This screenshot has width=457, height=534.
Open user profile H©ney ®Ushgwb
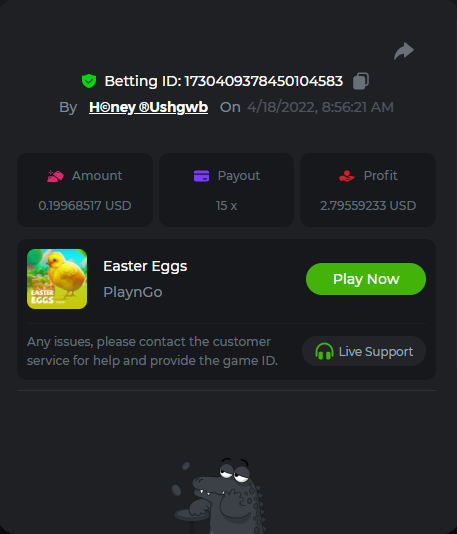pos(148,107)
